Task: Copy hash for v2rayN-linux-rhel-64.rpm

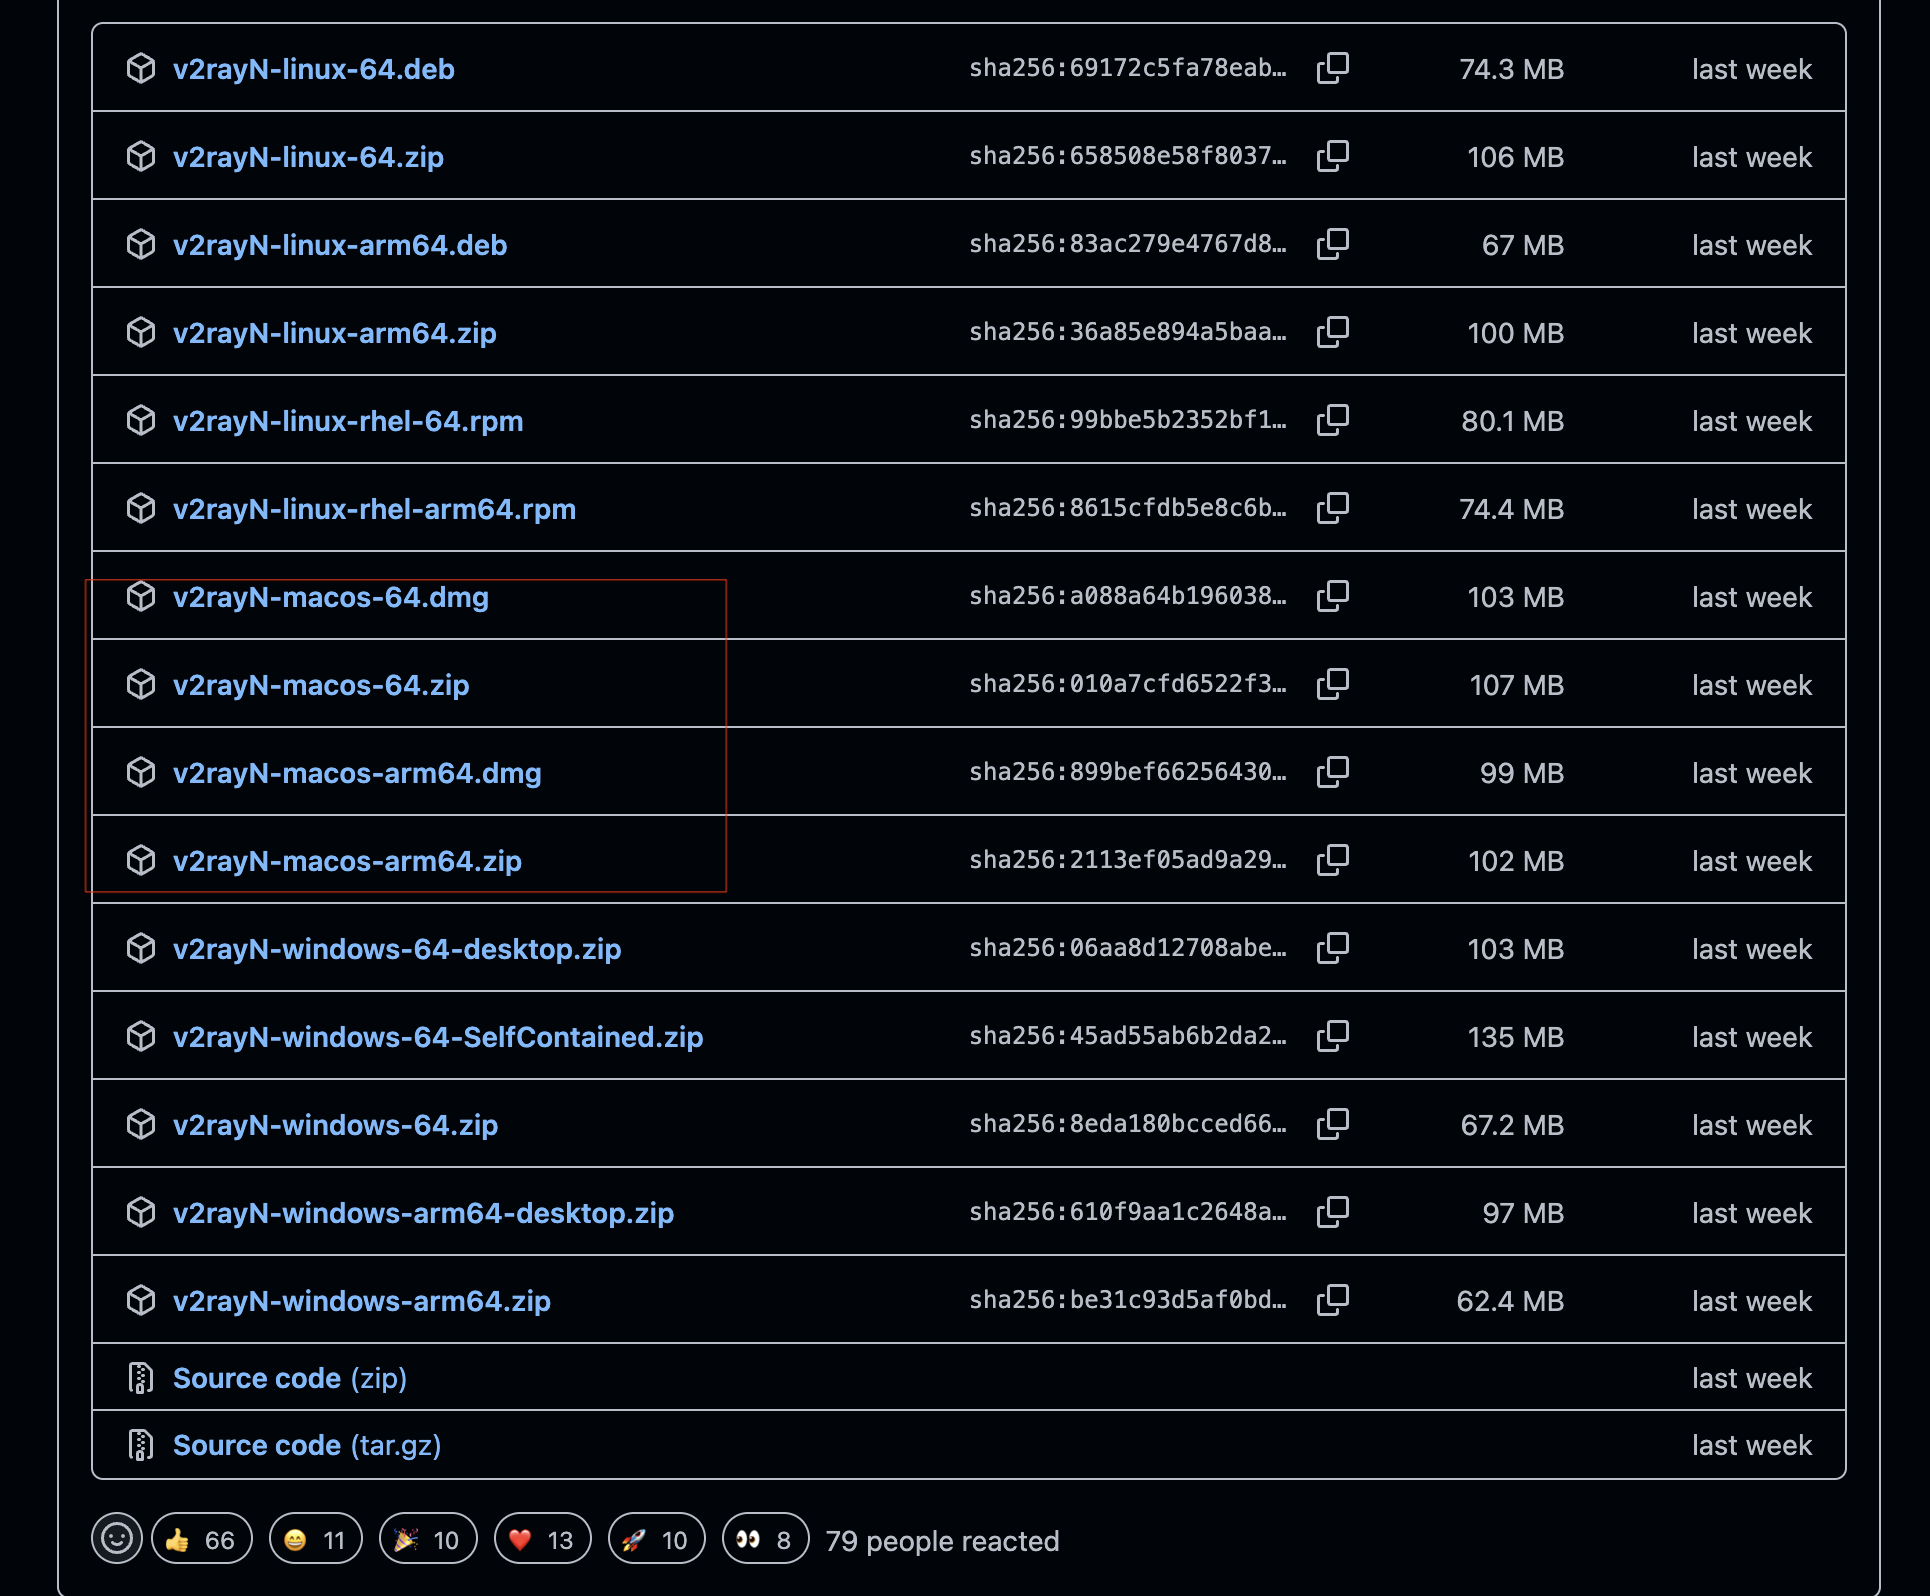Action: 1332,420
